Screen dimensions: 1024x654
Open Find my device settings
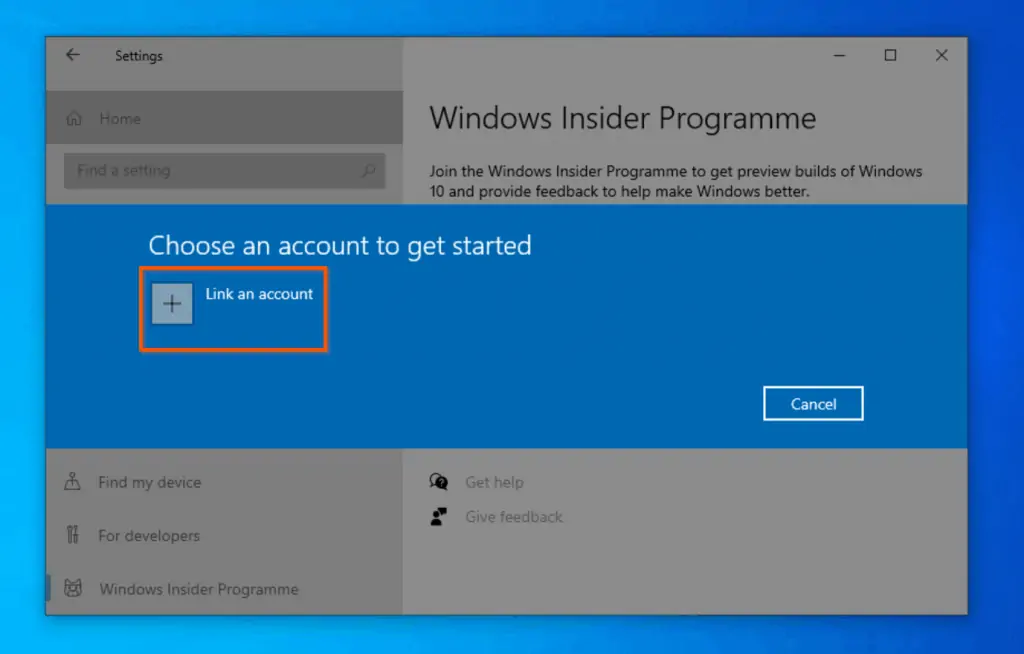pyautogui.click(x=150, y=482)
